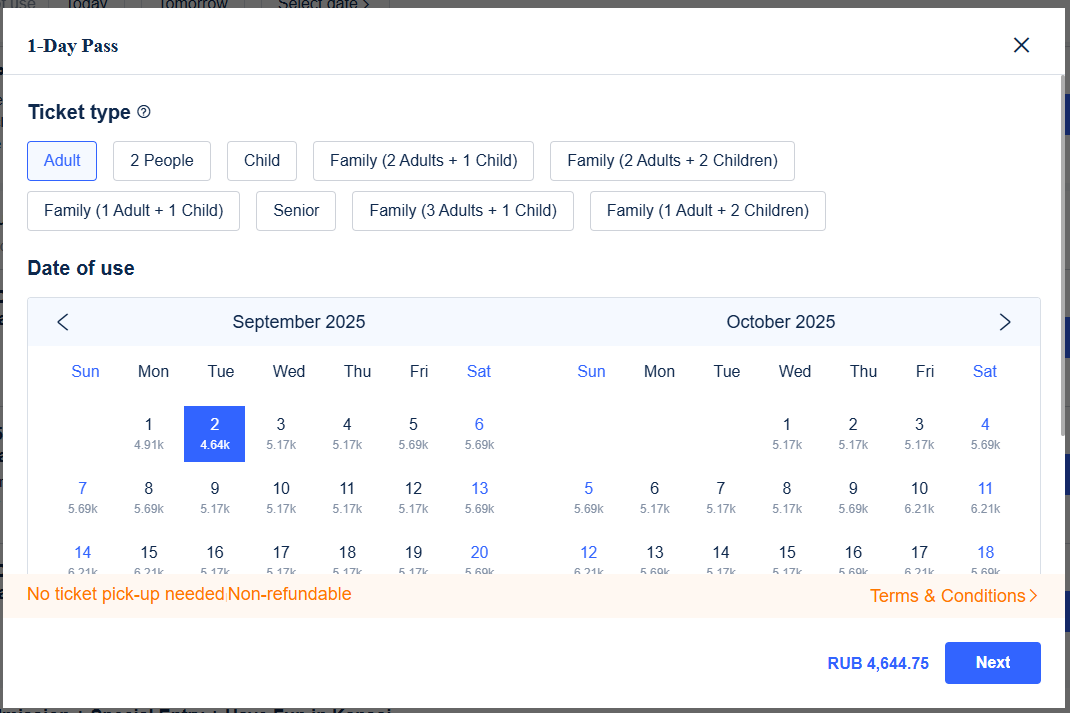The image size is (1070, 713).
Task: Open the Ticket type help icon
Action: click(x=144, y=112)
